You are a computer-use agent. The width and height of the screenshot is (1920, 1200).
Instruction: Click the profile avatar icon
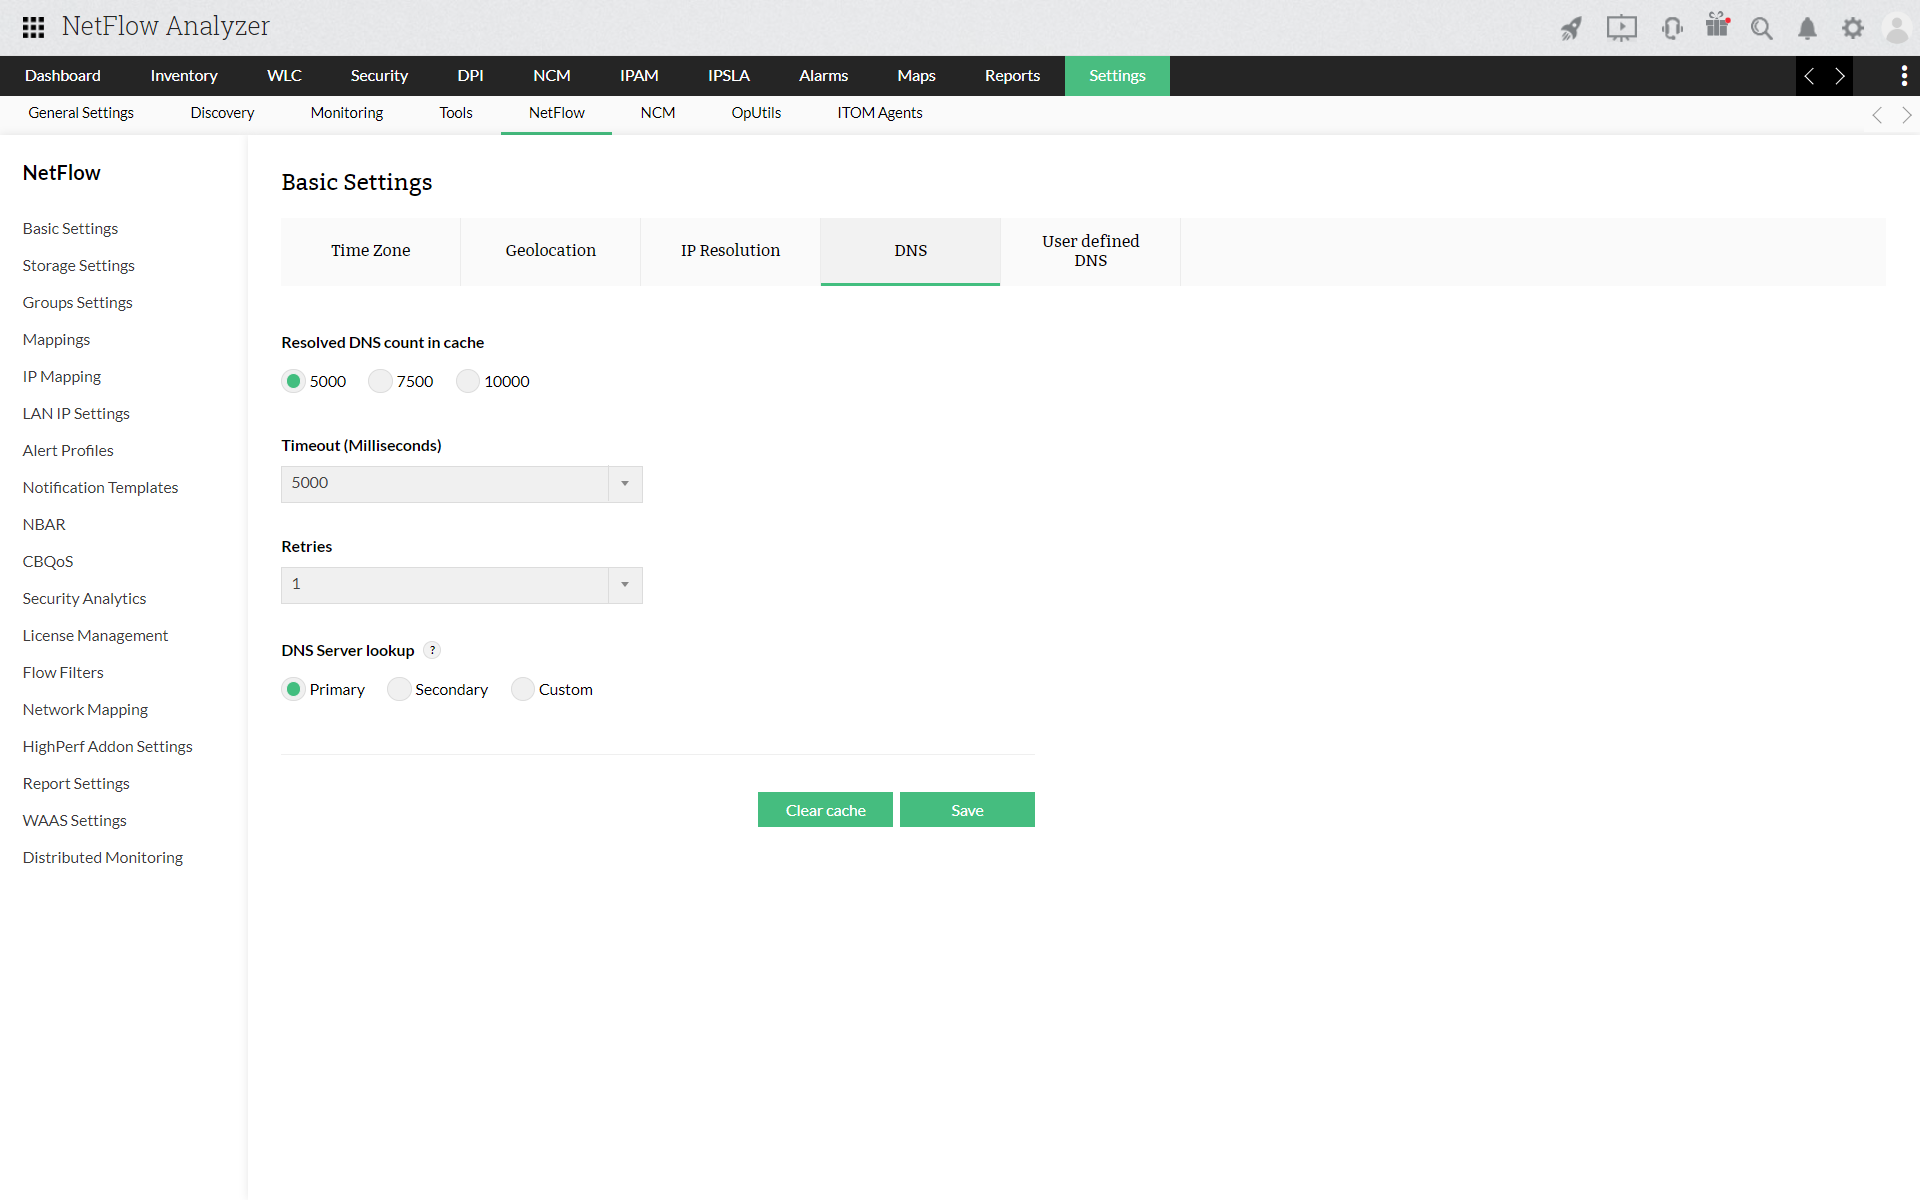[1896, 28]
